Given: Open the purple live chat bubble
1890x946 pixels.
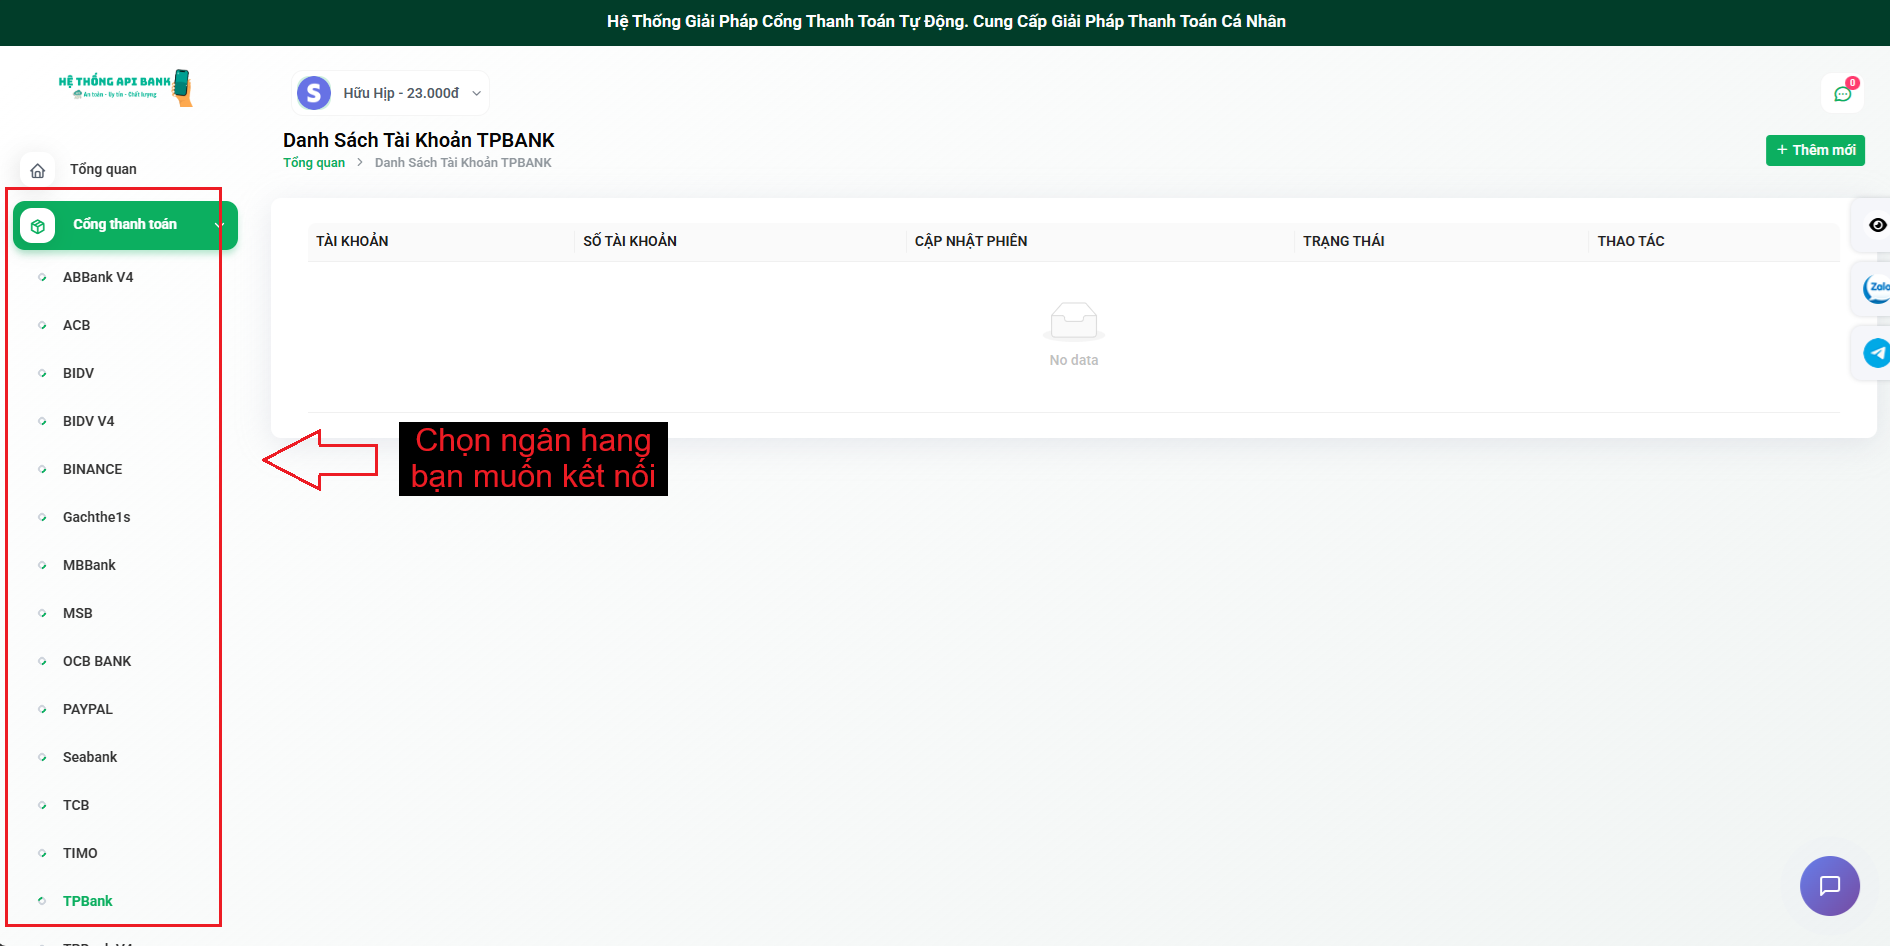Looking at the screenshot, I should [1829, 886].
